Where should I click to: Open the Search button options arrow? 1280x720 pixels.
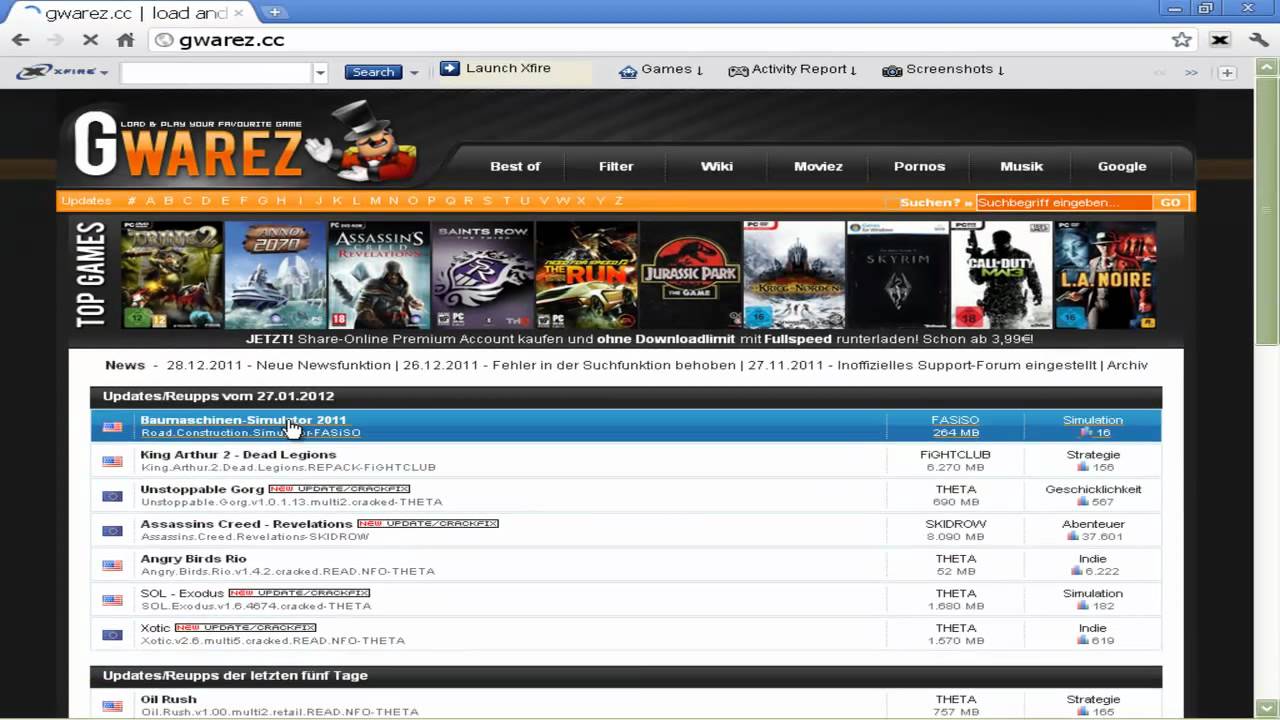pos(414,72)
